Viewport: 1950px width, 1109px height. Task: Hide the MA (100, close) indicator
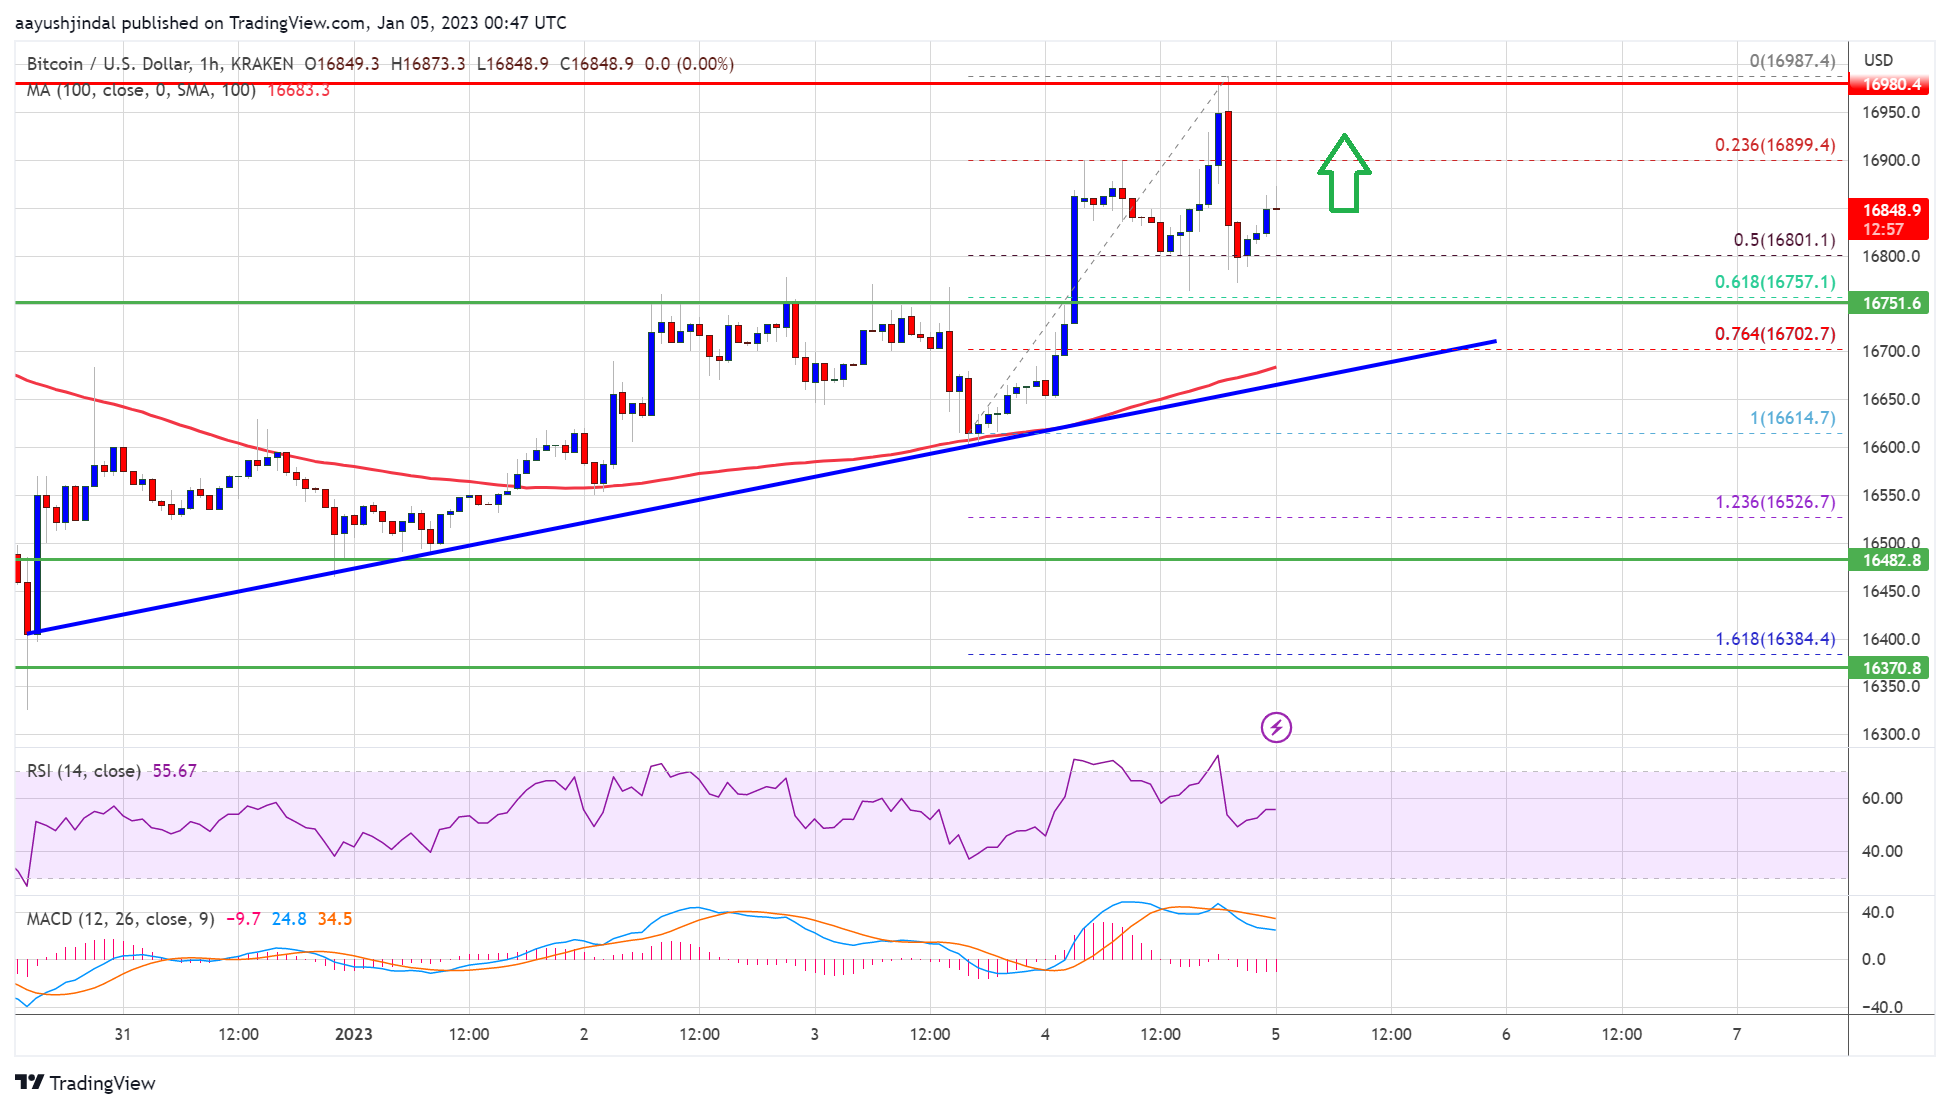[140, 89]
